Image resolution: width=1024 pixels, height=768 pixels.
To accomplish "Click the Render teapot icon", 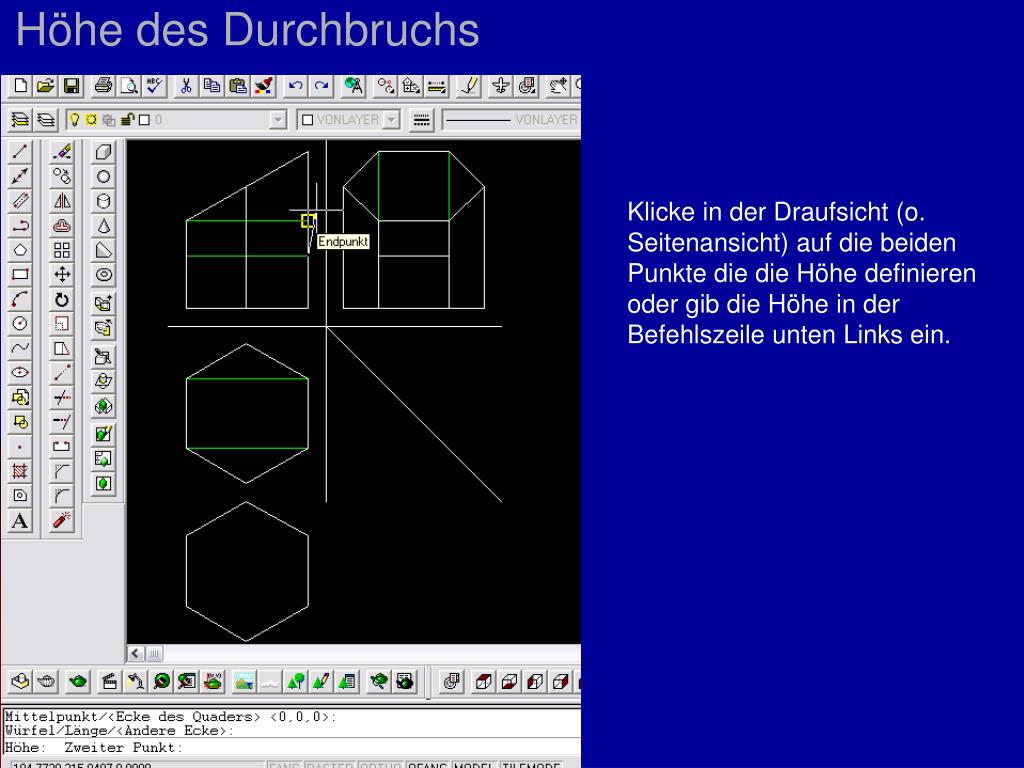I will click(78, 682).
